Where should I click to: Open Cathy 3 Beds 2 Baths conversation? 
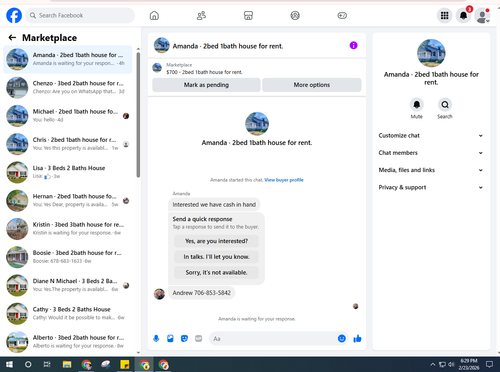(x=68, y=314)
